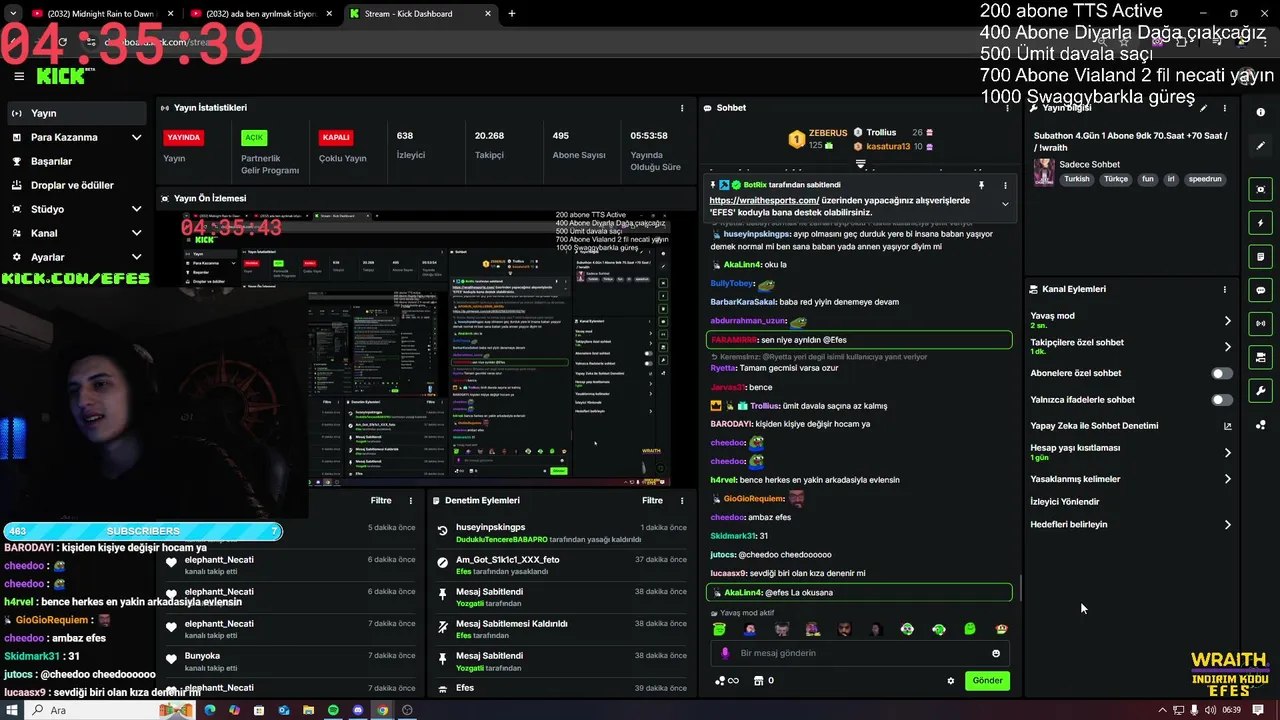Viewport: 1280px width, 720px height.
Task: Open the emoji picker in the message box
Action: tap(996, 653)
